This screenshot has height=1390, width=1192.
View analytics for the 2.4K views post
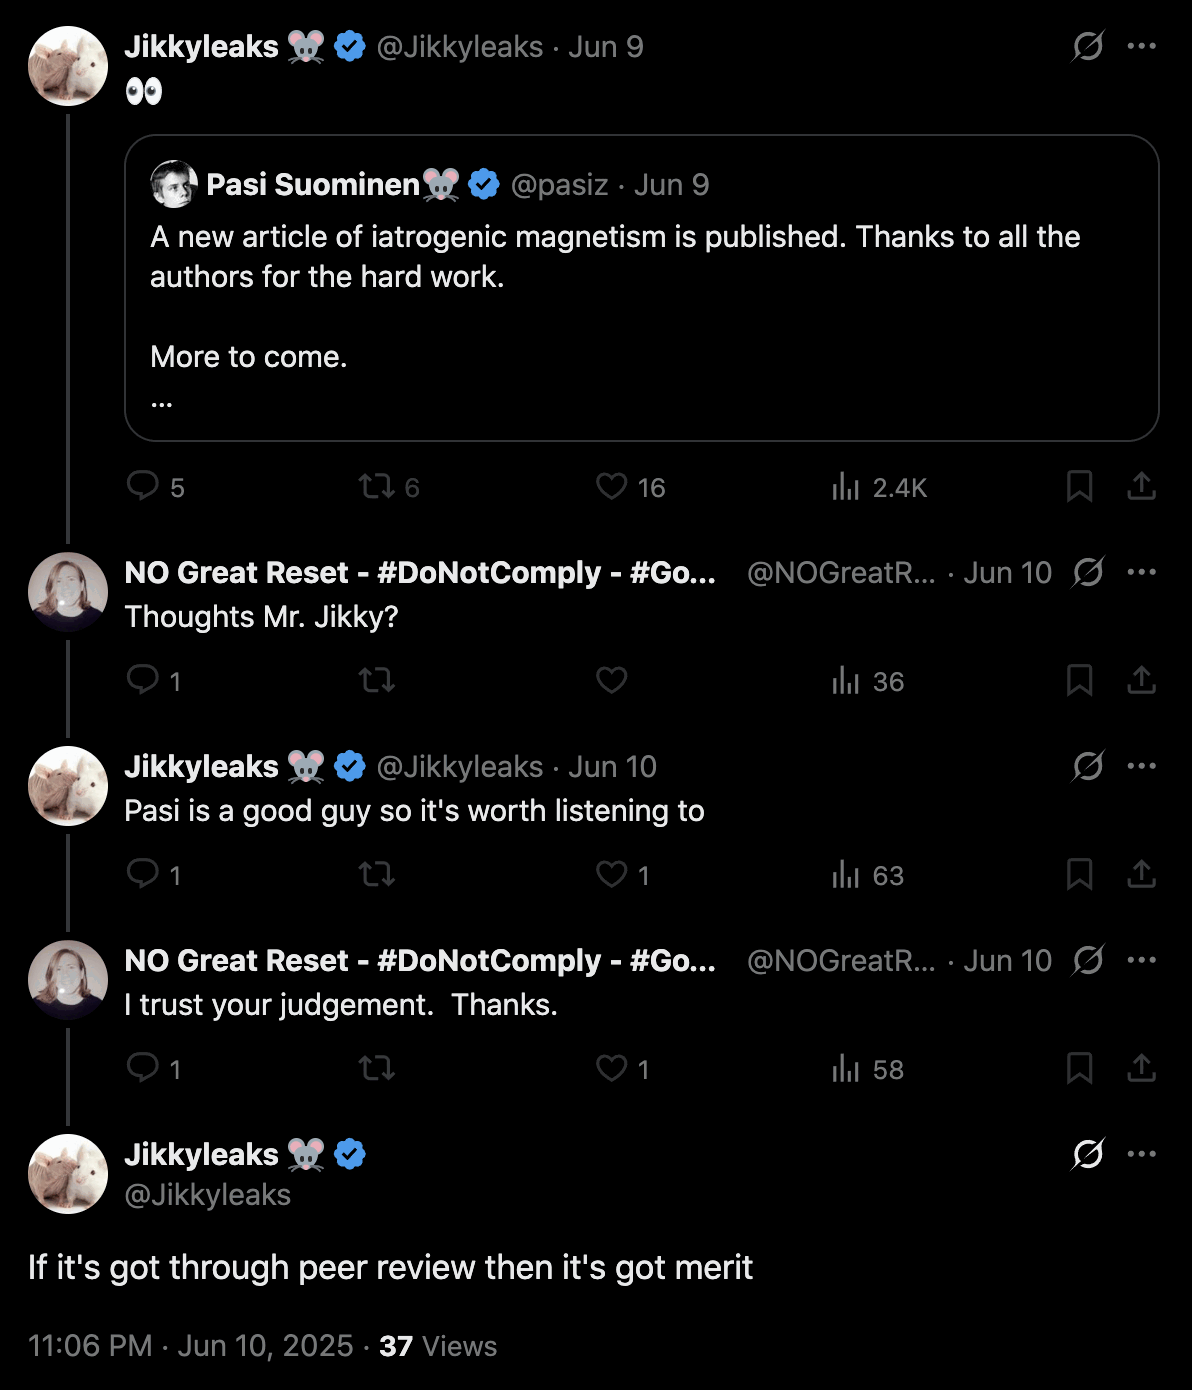tap(846, 487)
